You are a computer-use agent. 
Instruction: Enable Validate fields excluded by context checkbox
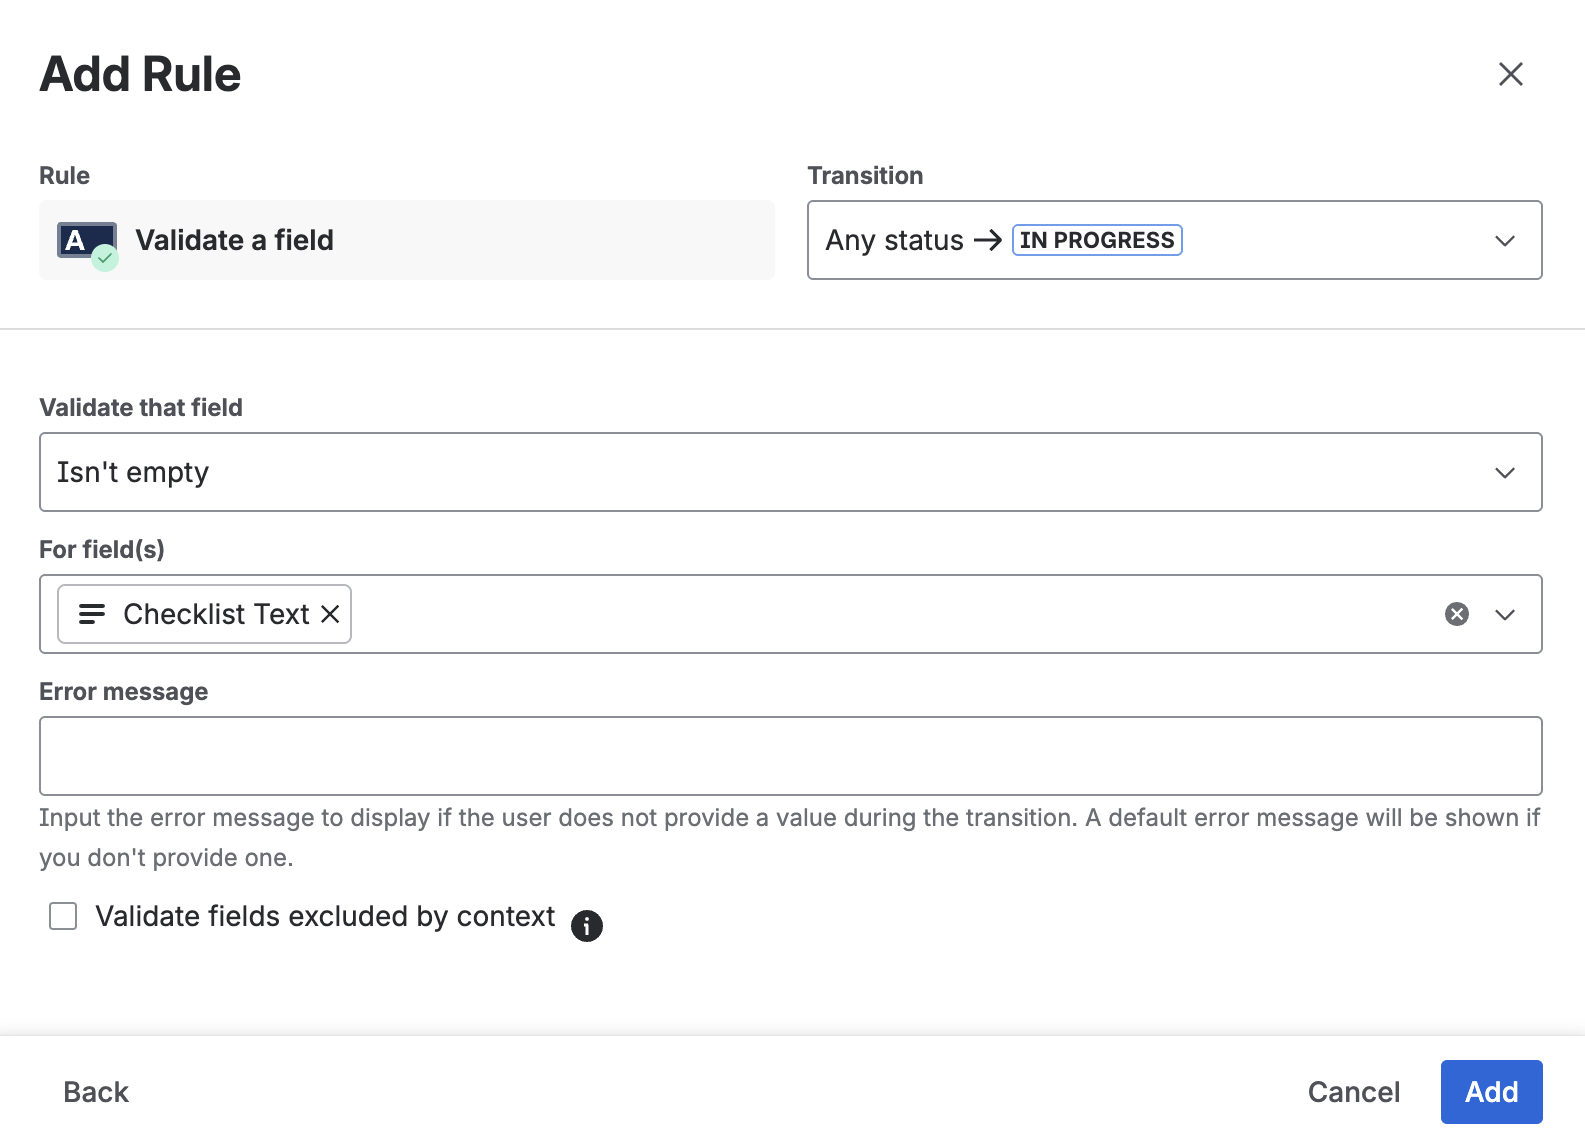point(63,916)
